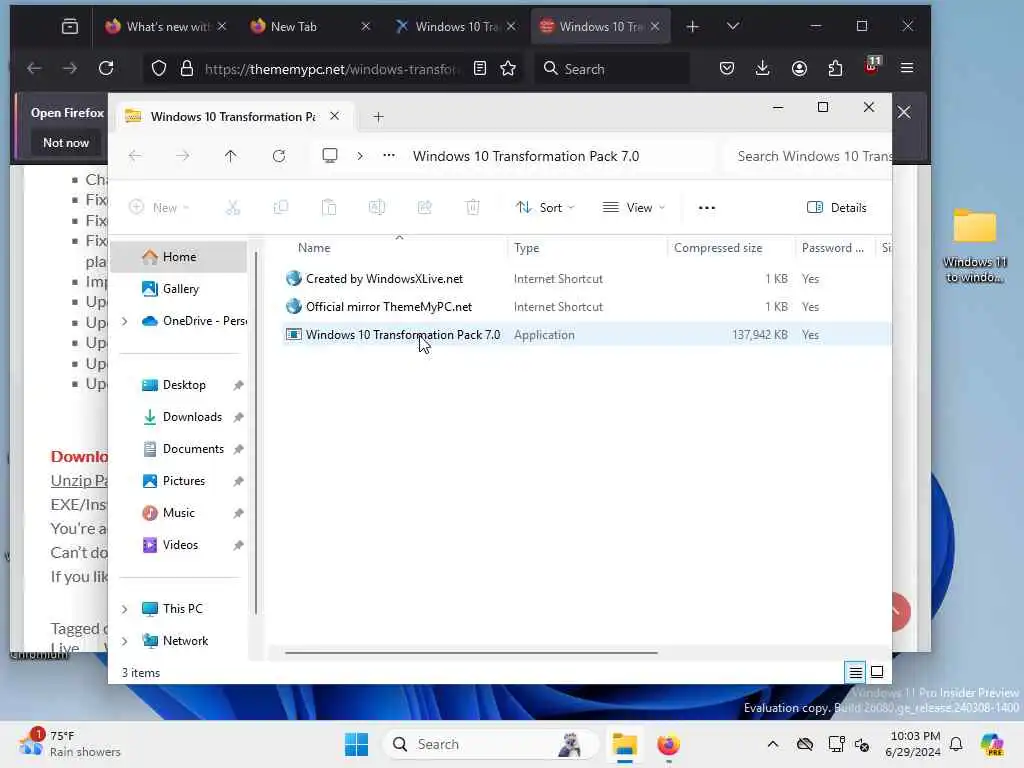
Task: Select the Windows 10 Transformation Explorer tab
Action: click(232, 116)
